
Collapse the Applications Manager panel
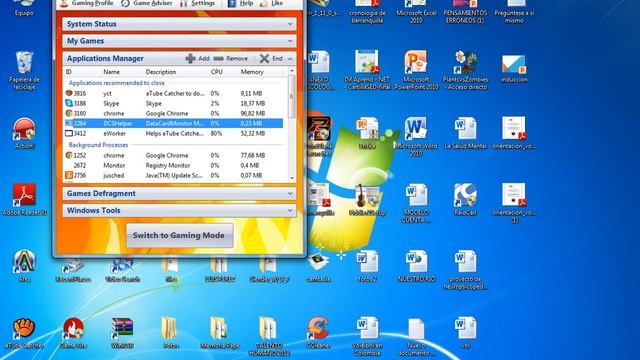click(x=290, y=59)
